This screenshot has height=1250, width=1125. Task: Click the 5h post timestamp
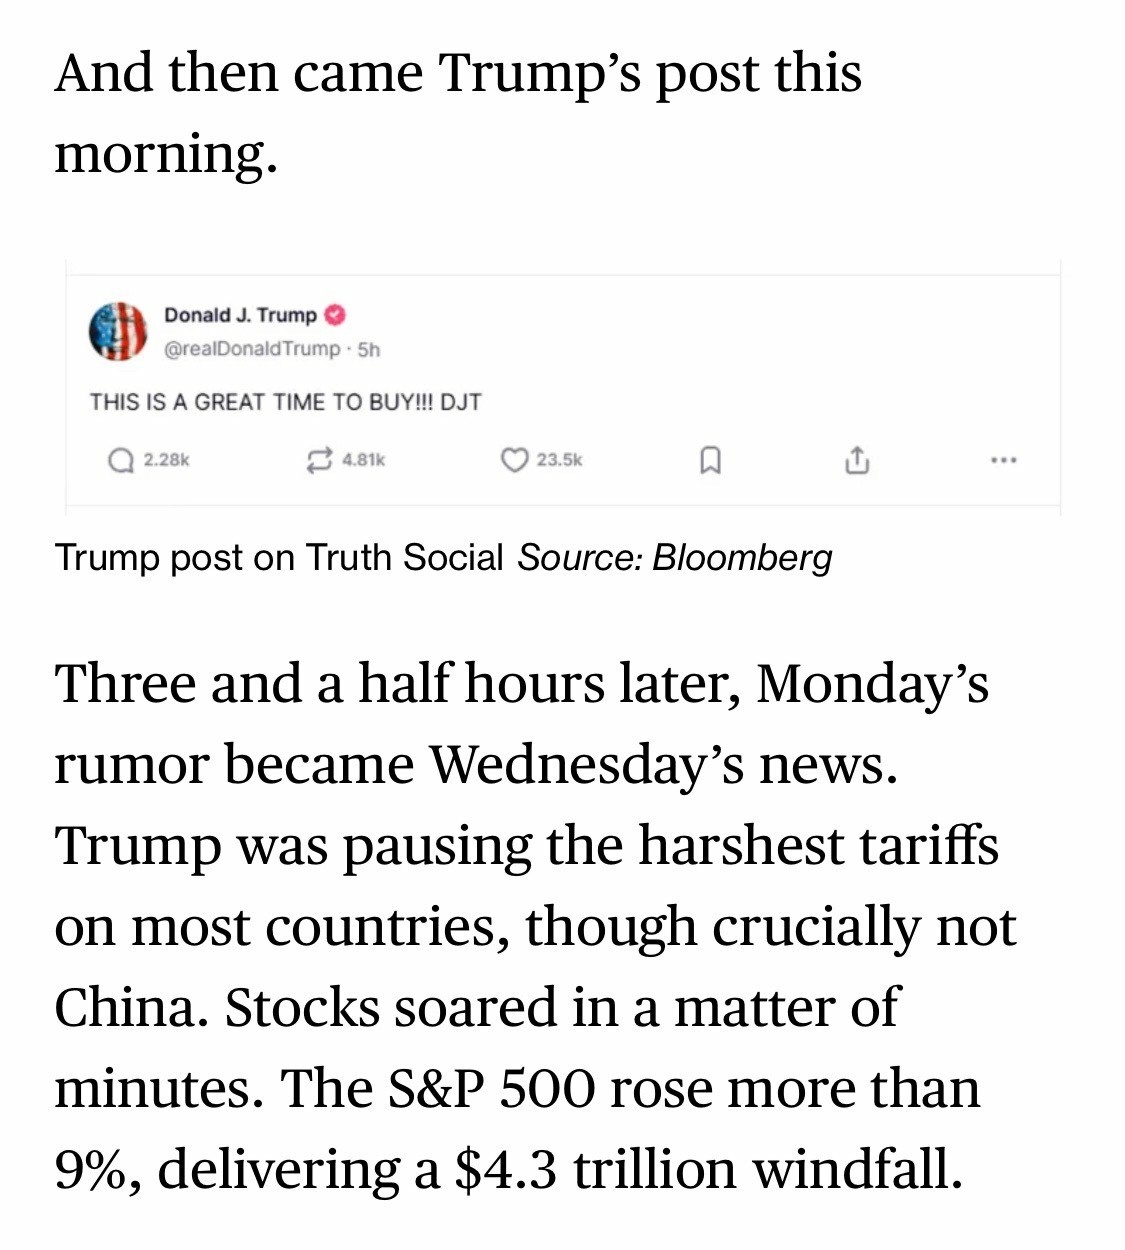(x=369, y=349)
